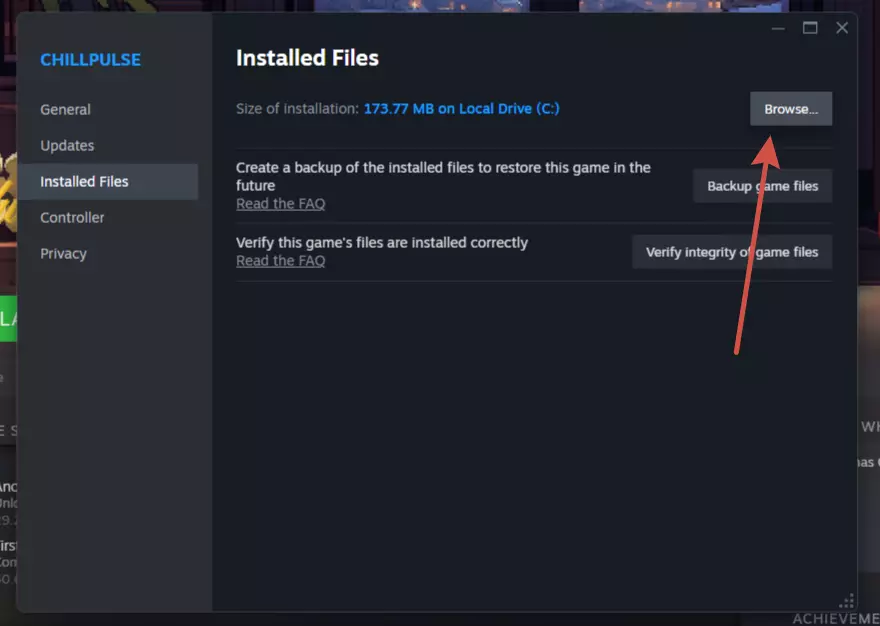Click the resize grip in the dialog corner
Screen dimensions: 880x626
(846, 601)
